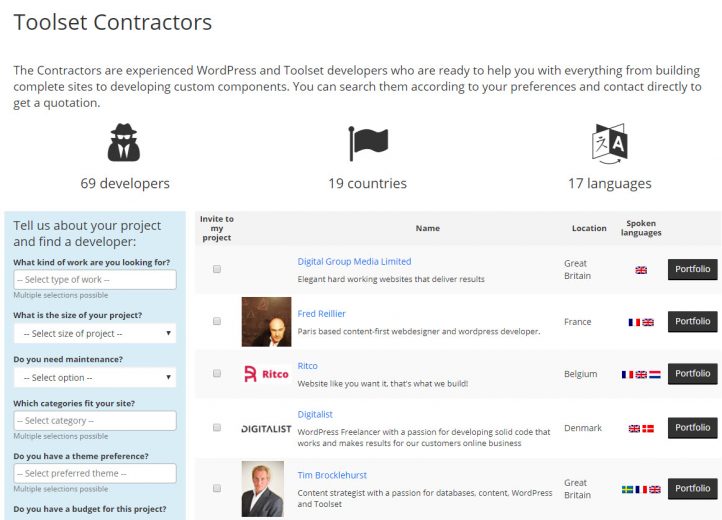Click Fred Reillier's profile photo

[x=266, y=321]
